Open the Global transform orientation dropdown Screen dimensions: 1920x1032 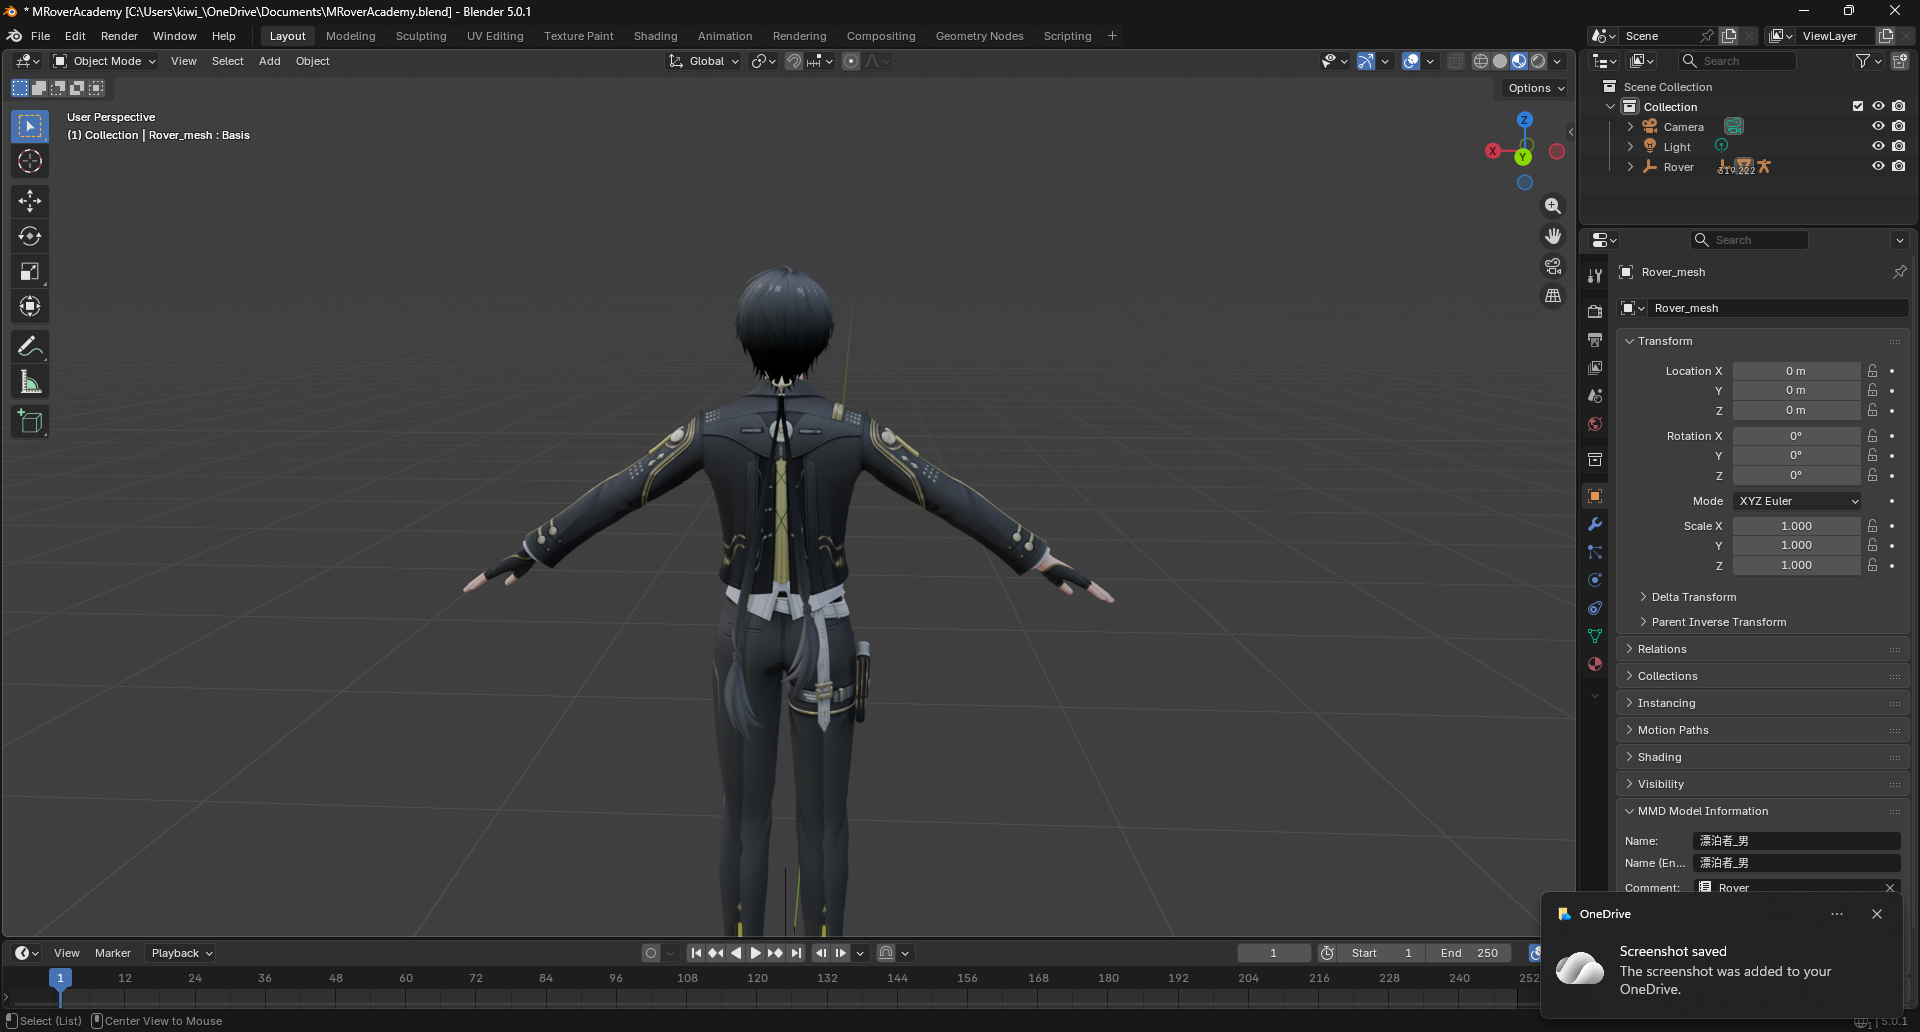click(x=704, y=61)
